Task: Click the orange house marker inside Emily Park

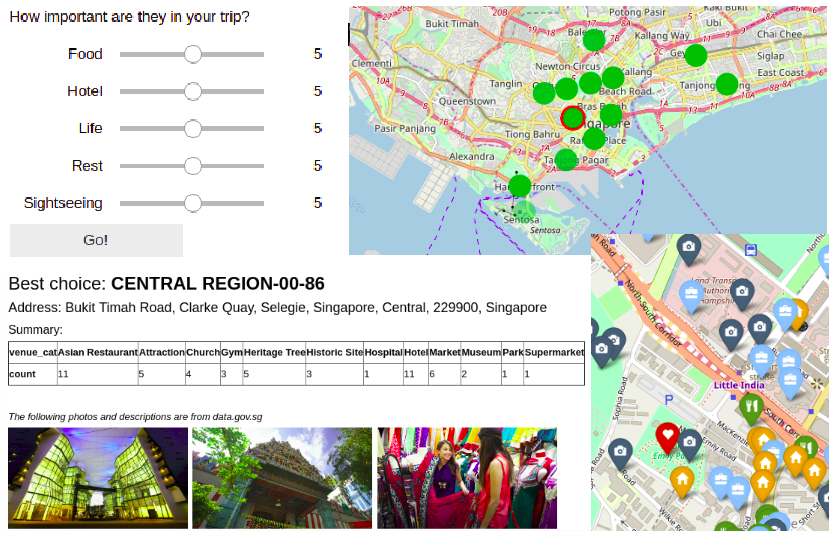Action: click(682, 479)
